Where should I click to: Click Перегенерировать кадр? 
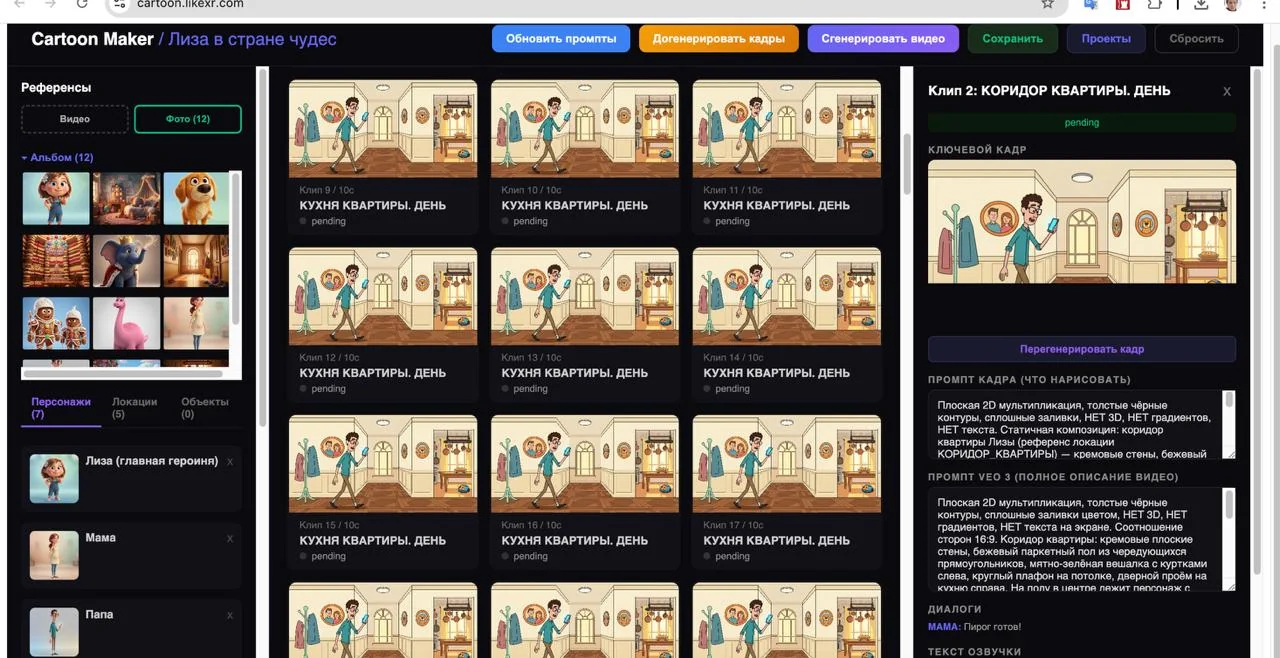coord(1082,349)
